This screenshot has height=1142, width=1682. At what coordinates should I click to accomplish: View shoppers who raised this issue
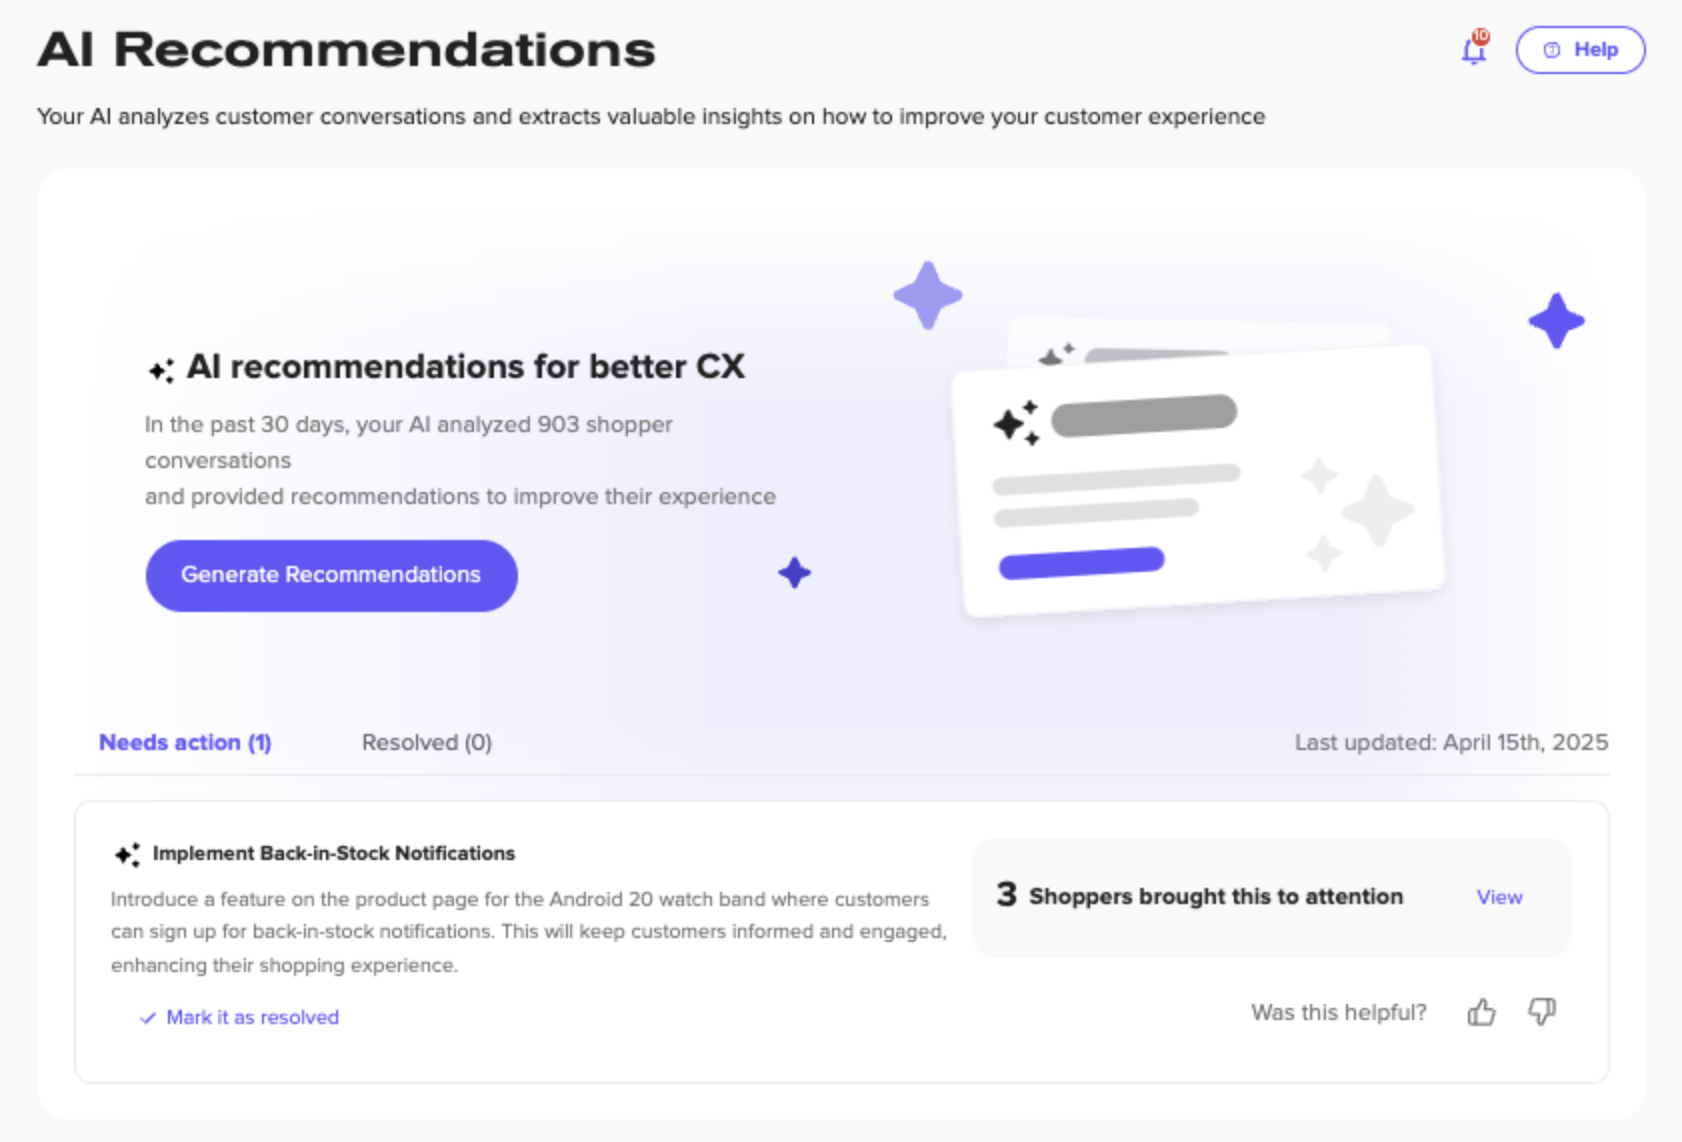[1499, 897]
